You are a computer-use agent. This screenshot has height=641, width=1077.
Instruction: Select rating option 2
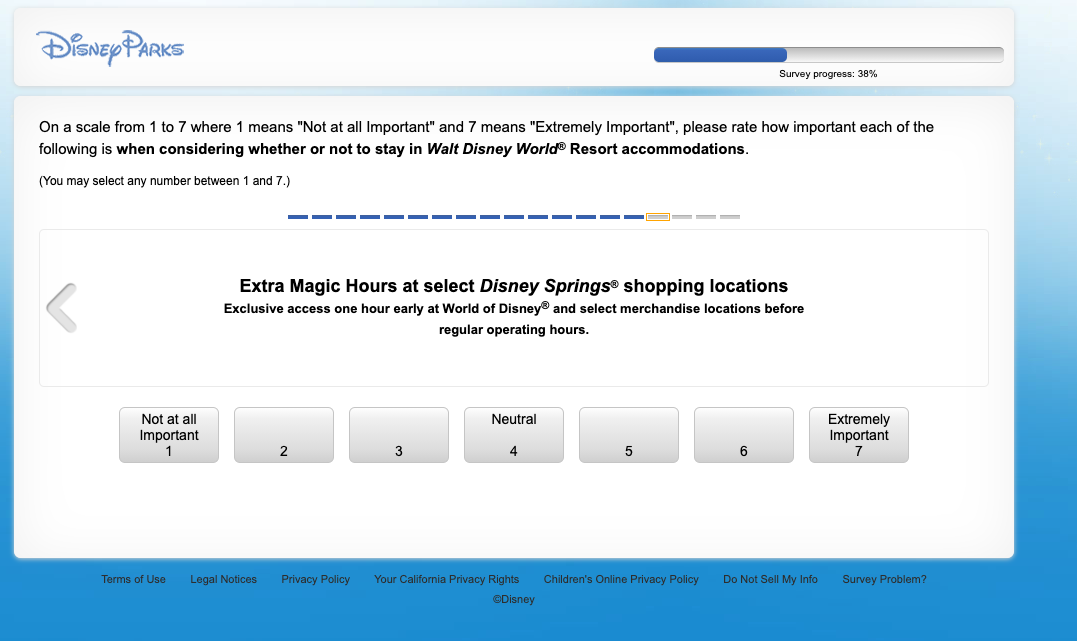[x=283, y=434]
